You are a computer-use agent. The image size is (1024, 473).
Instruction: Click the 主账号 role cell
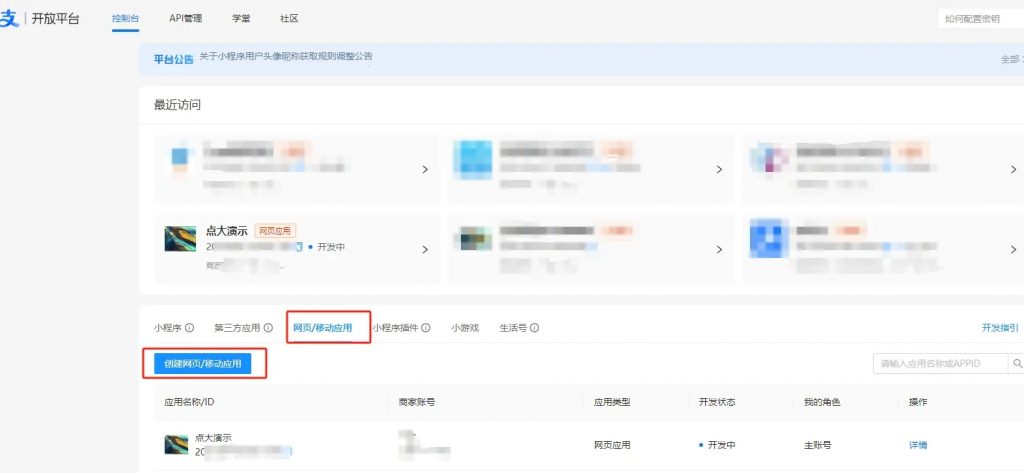(818, 445)
